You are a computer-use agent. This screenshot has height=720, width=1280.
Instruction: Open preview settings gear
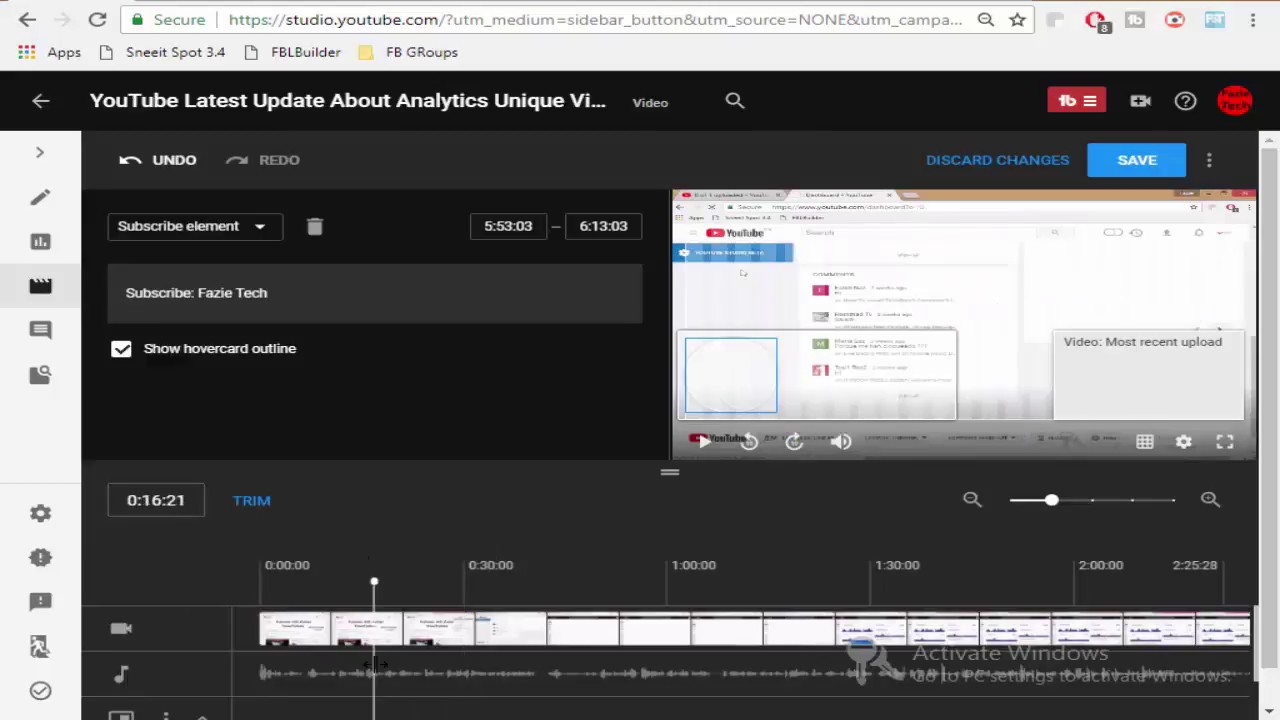(1184, 441)
